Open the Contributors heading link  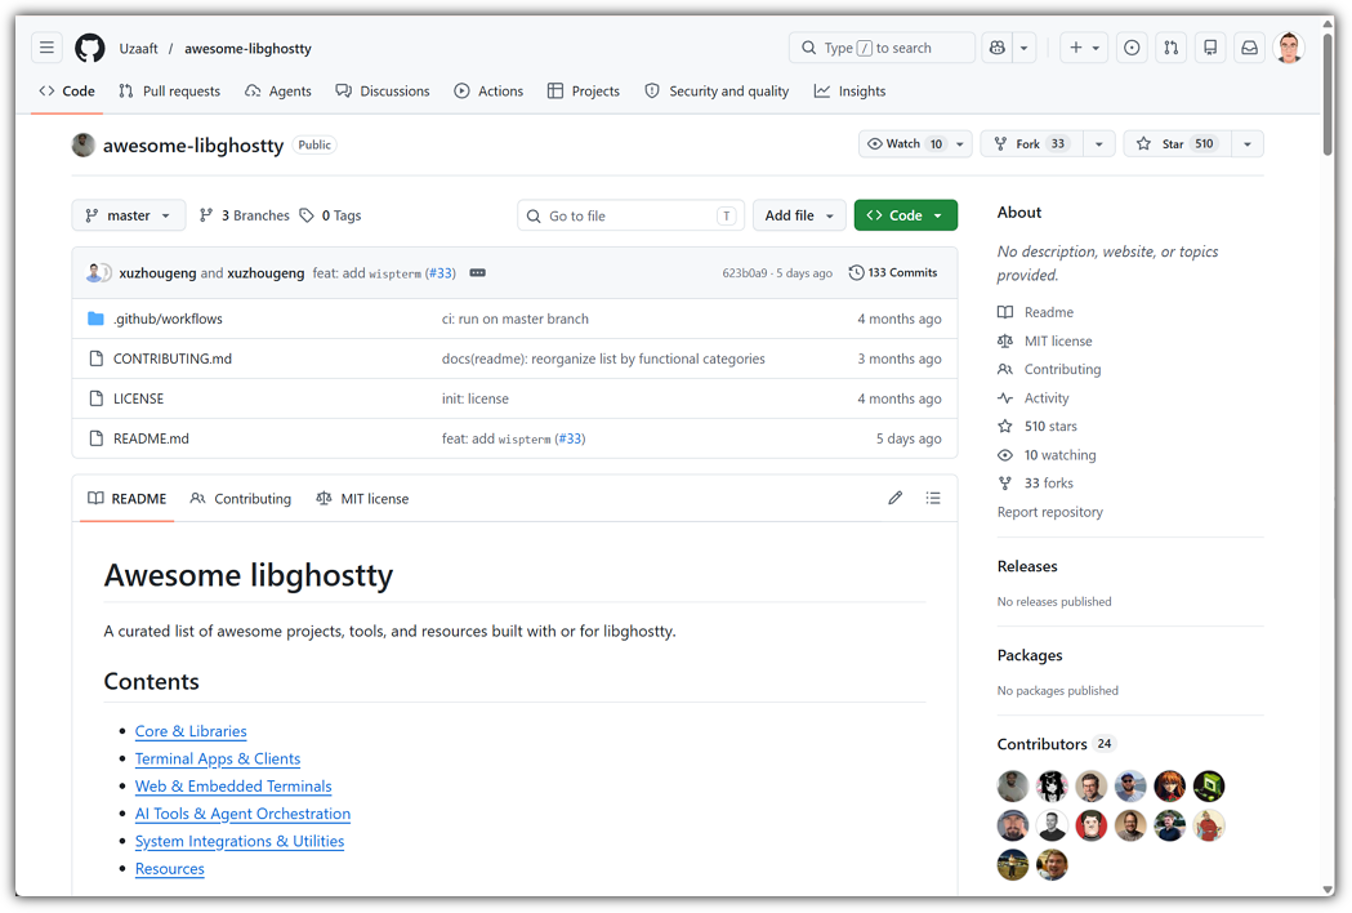point(1056,744)
